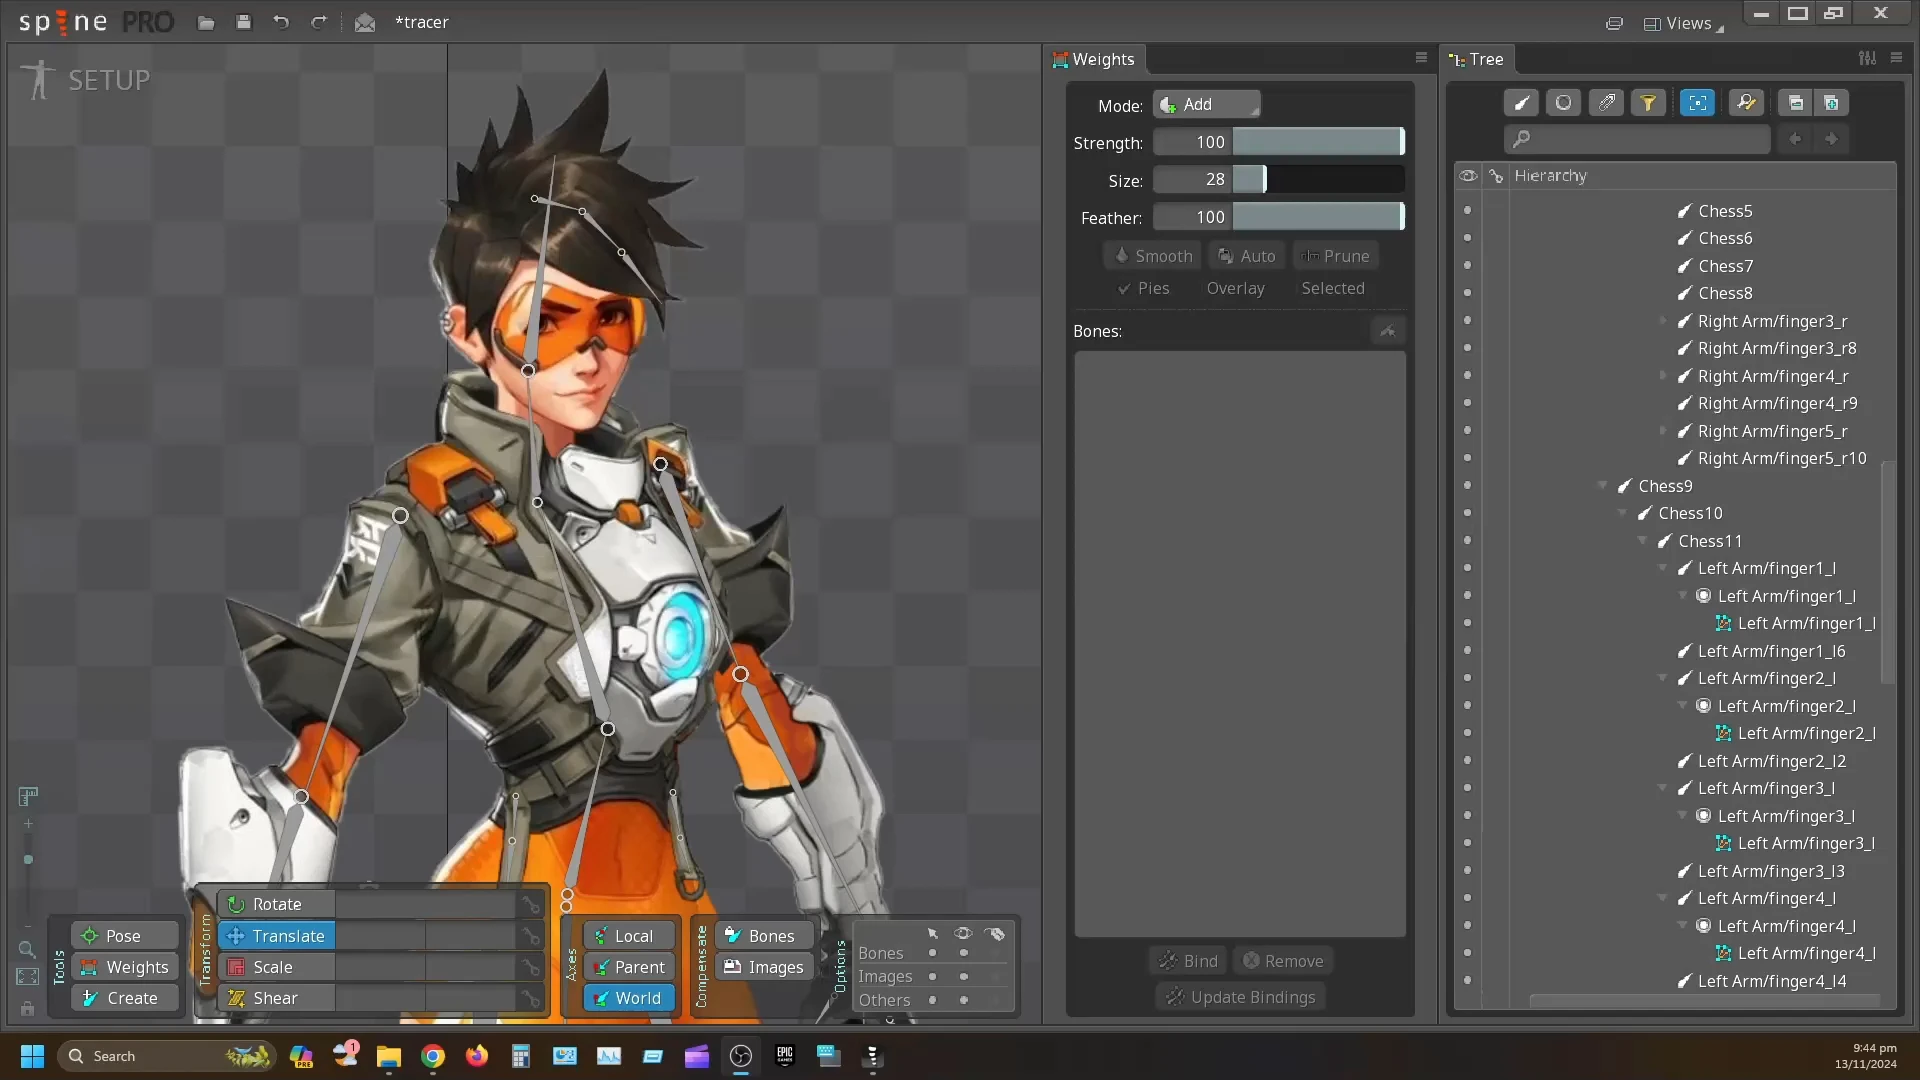The height and width of the screenshot is (1080, 1920).
Task: Toggle visibility dot for Chess5 row
Action: point(1467,211)
